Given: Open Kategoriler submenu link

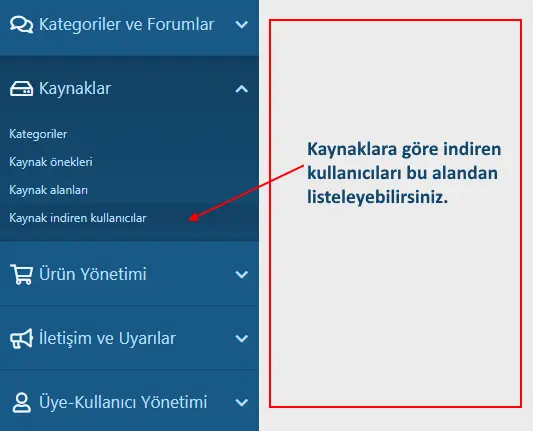Looking at the screenshot, I should coord(38,134).
